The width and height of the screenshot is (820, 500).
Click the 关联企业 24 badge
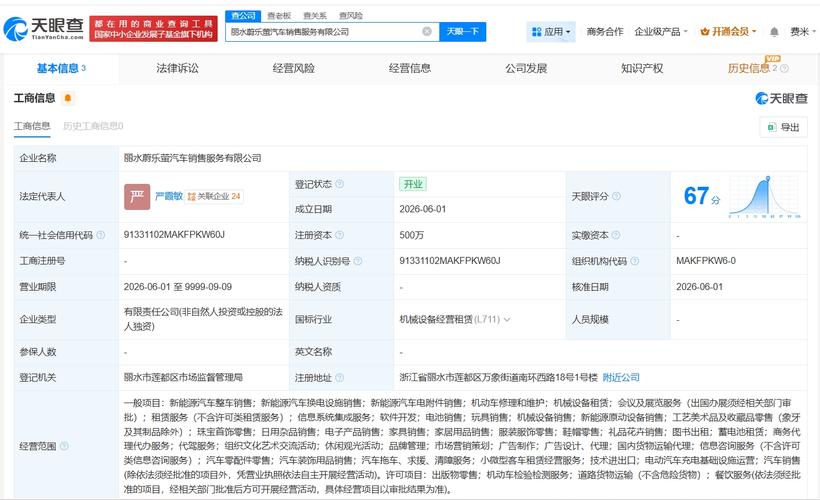tap(214, 196)
